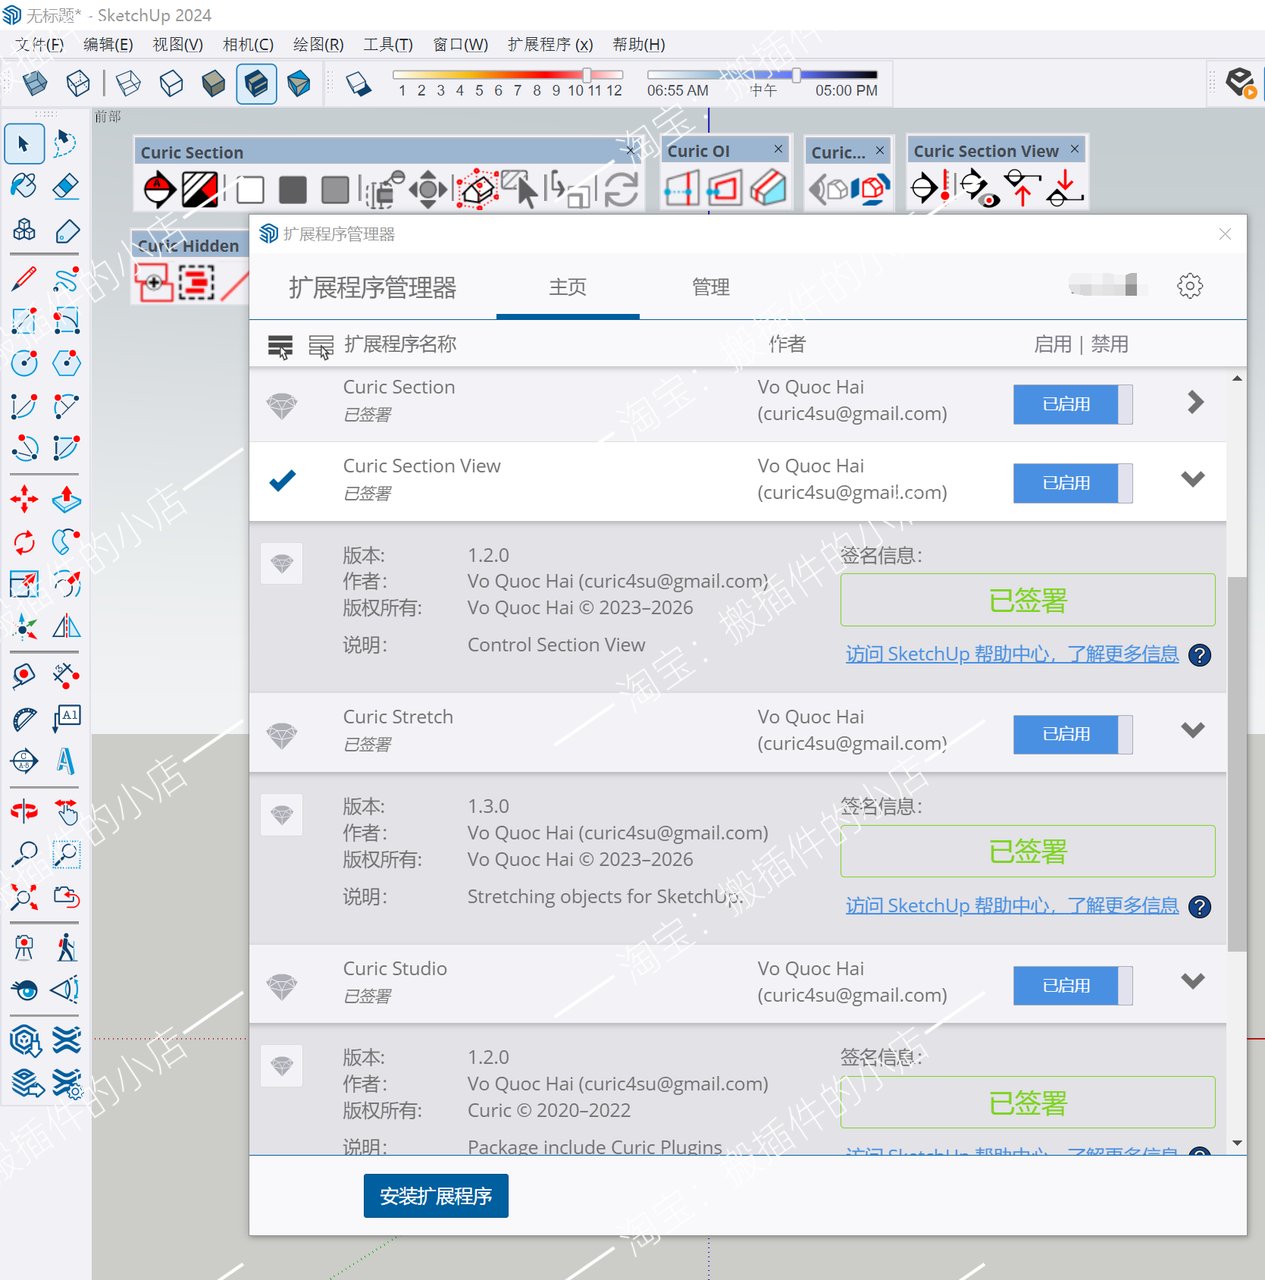Select the arrow Select tool
The height and width of the screenshot is (1280, 1265).
[x=24, y=144]
